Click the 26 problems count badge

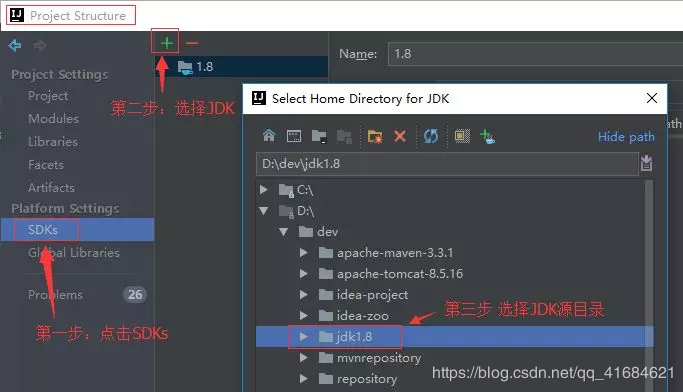click(135, 295)
